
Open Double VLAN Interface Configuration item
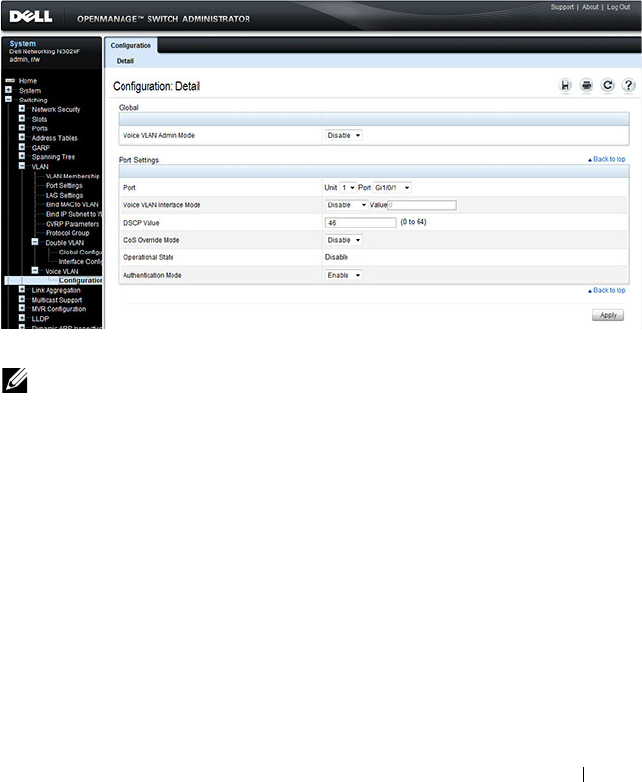pyautogui.click(x=80, y=262)
